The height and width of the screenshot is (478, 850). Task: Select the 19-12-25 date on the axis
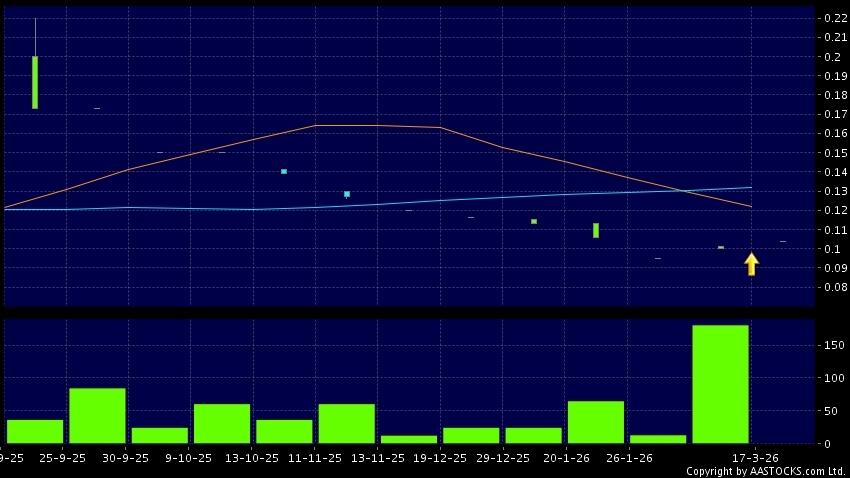[x=441, y=458]
